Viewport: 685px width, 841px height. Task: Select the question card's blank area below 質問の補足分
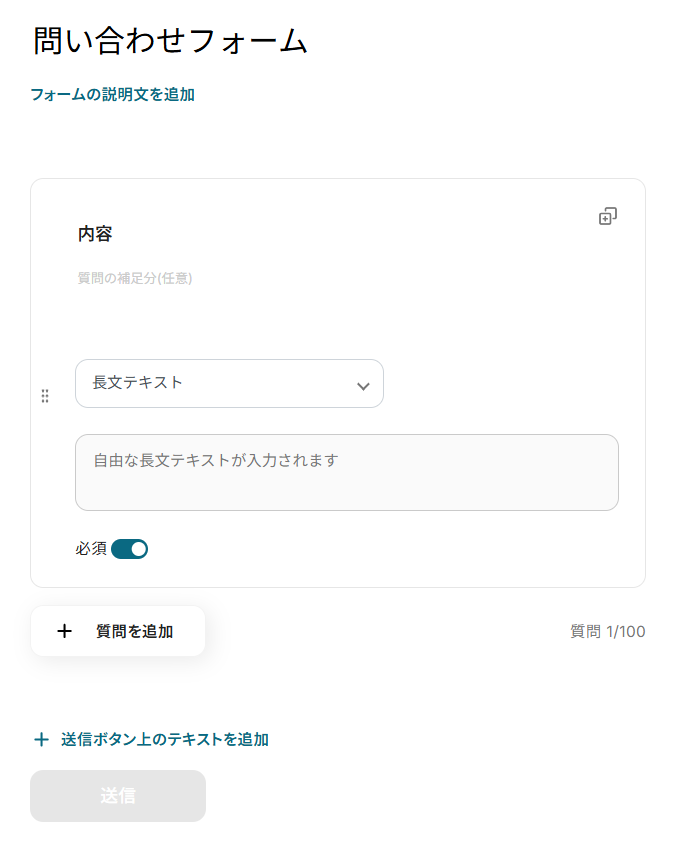pos(340,320)
